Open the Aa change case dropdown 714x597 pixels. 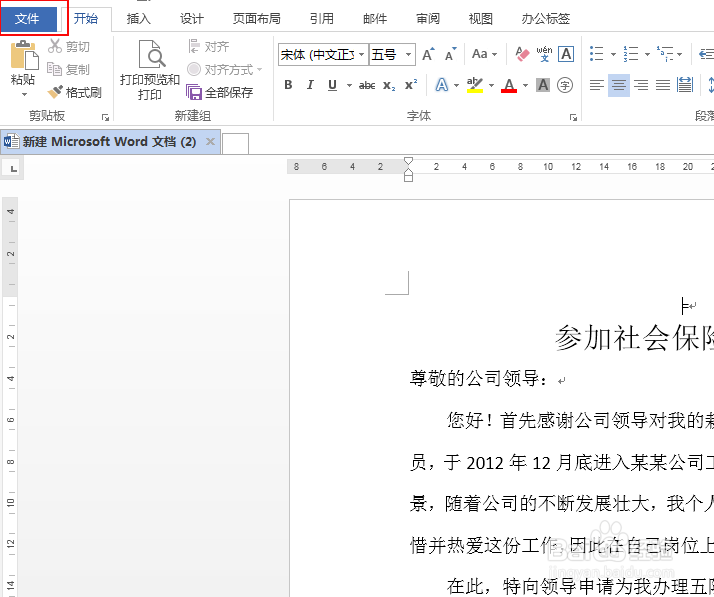(484, 54)
